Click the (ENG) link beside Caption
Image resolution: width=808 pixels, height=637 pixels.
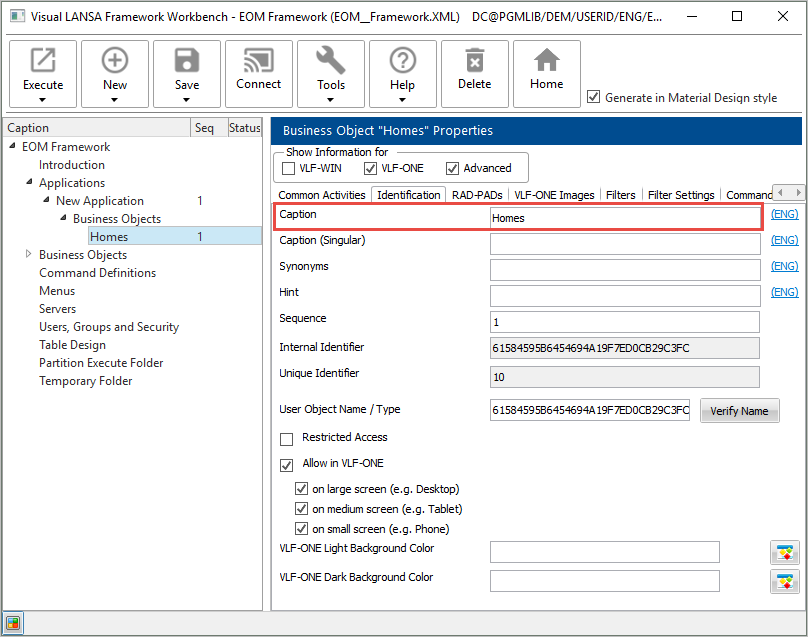[x=784, y=214]
